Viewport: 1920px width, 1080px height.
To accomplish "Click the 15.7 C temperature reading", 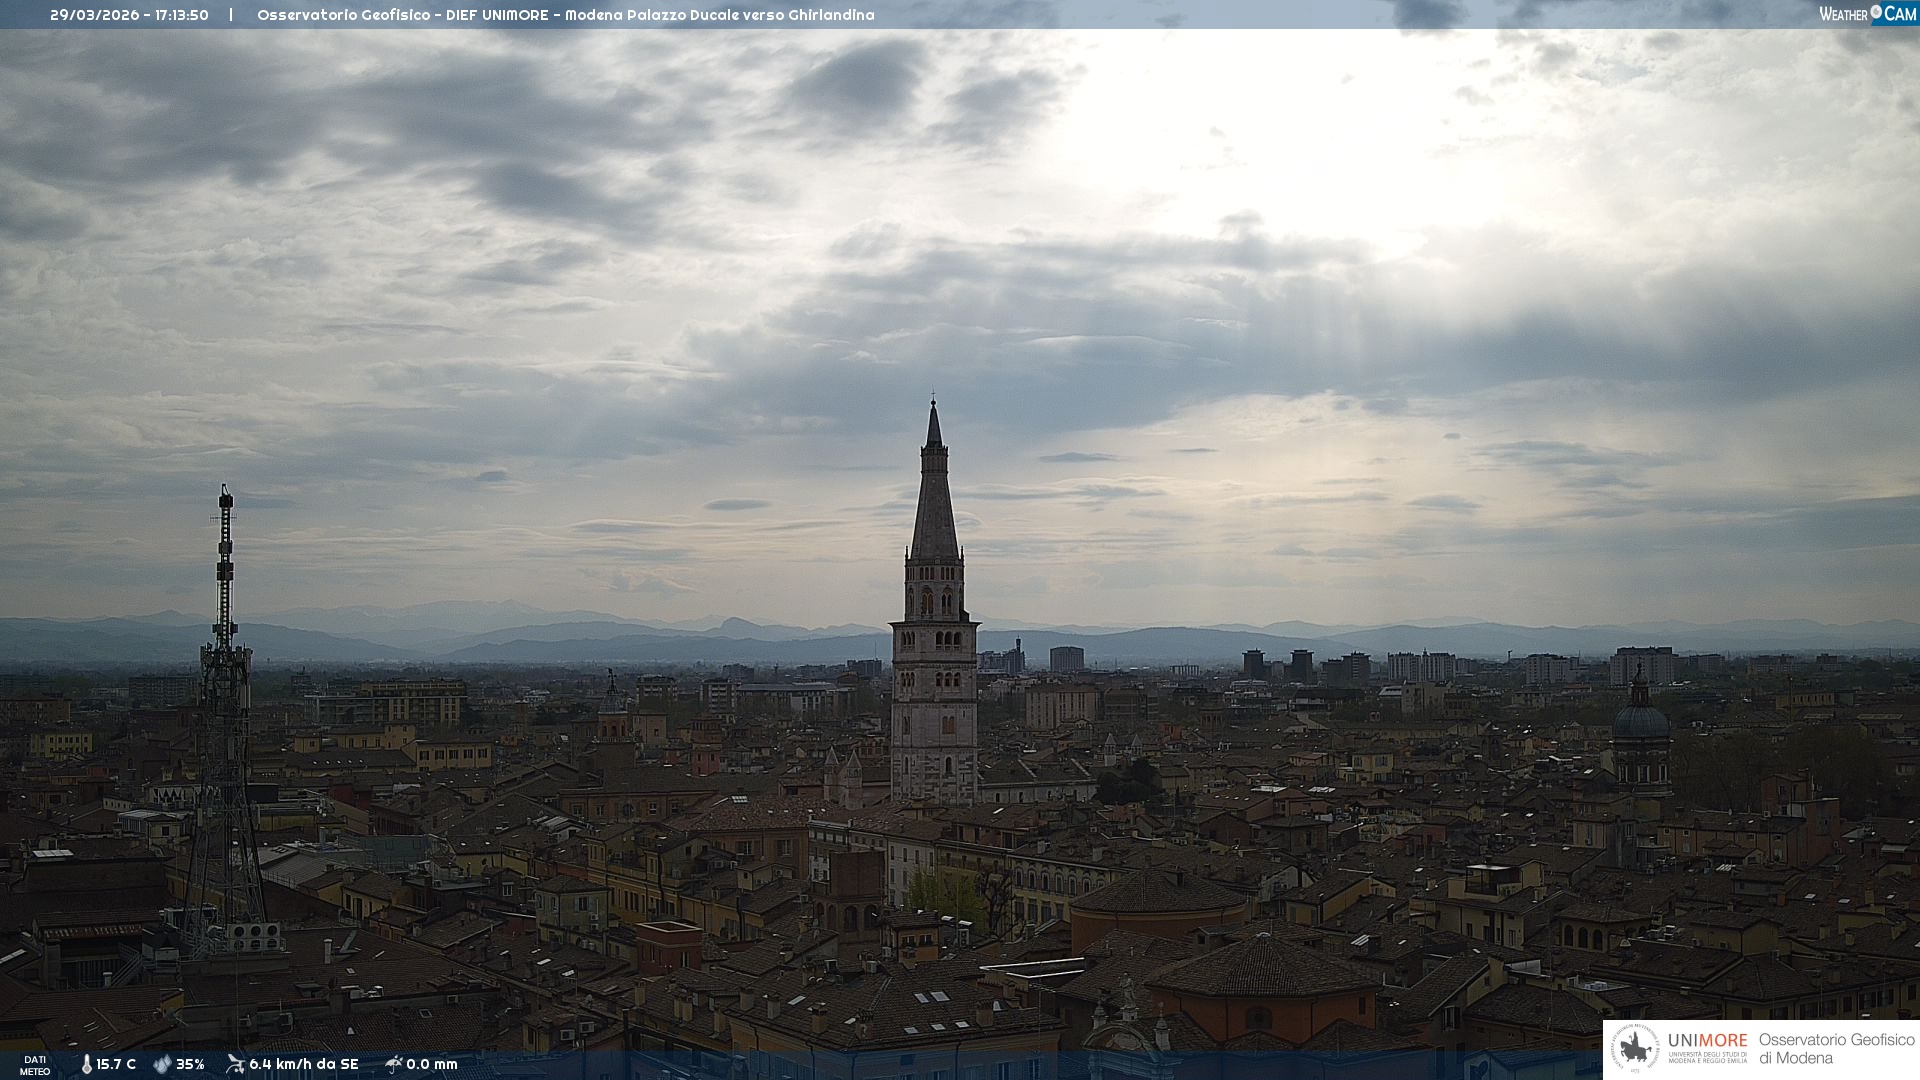I will click(x=116, y=1064).
